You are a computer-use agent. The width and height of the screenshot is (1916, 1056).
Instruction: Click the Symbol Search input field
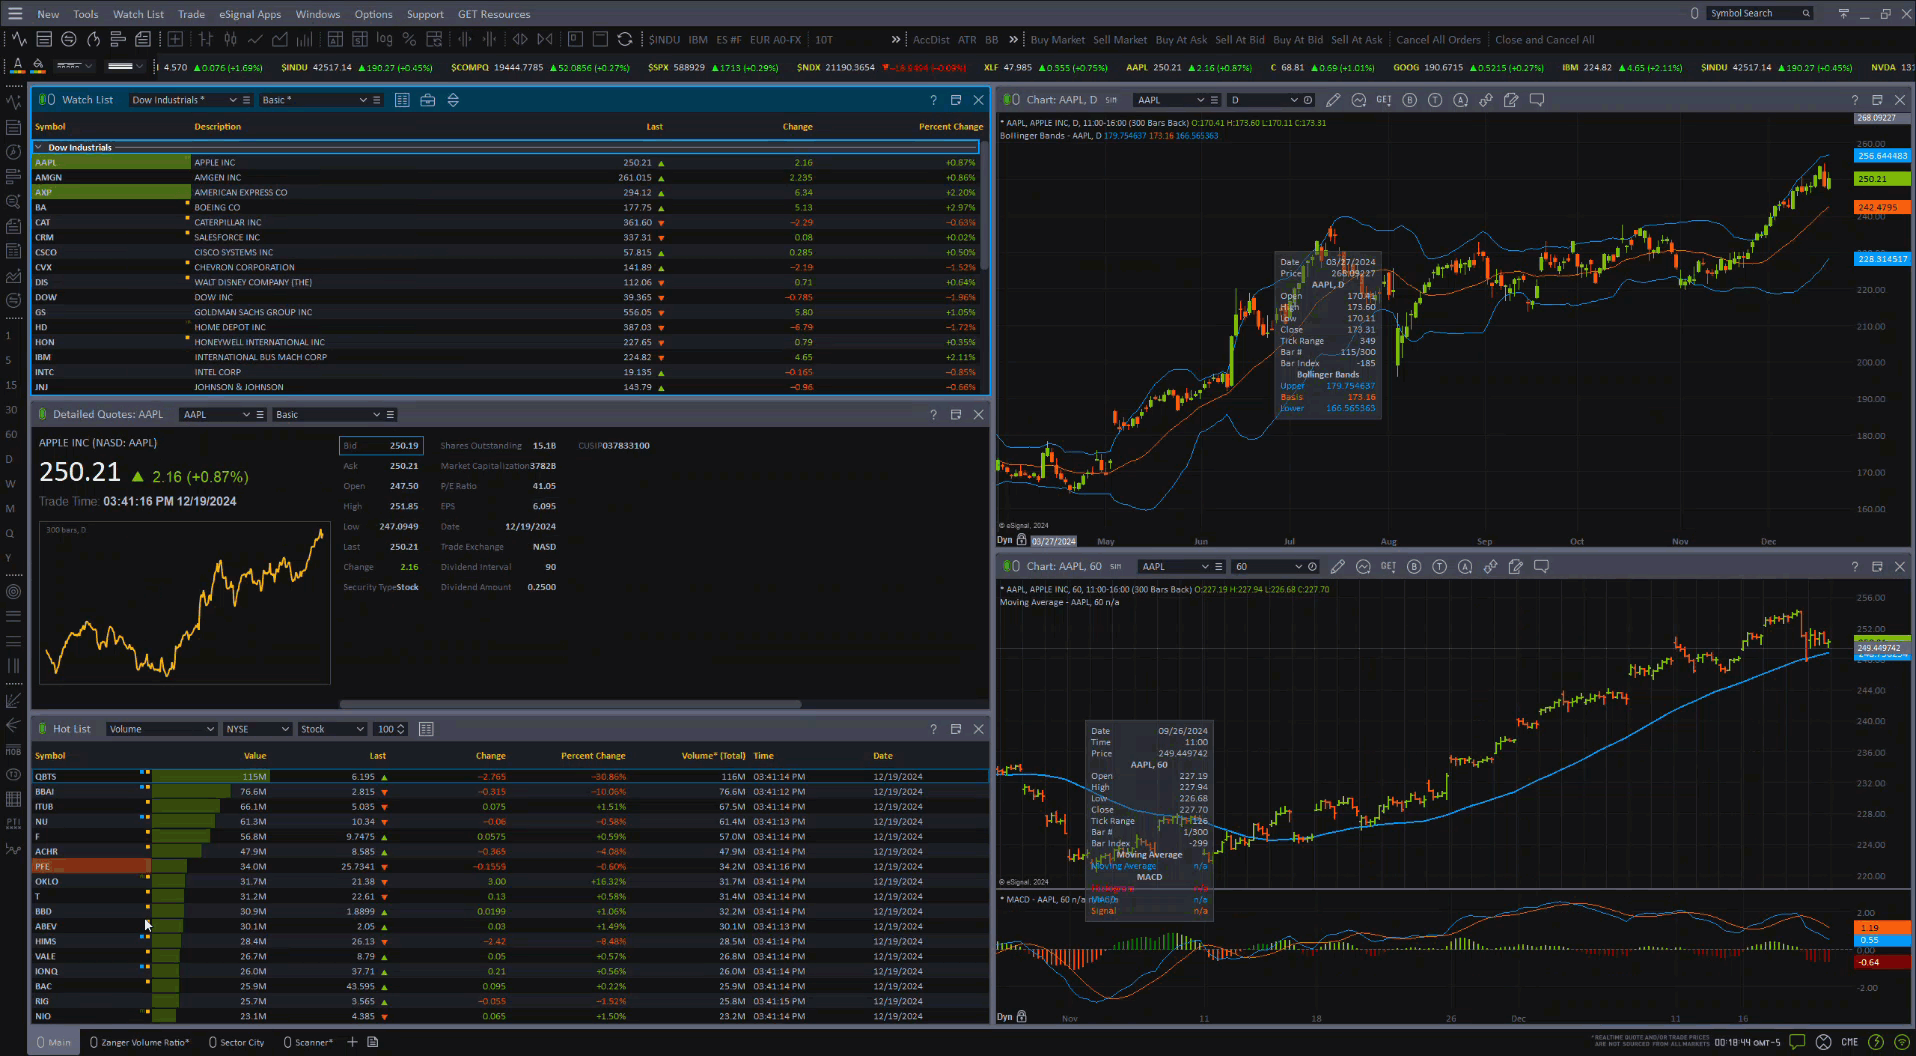coord(1753,13)
